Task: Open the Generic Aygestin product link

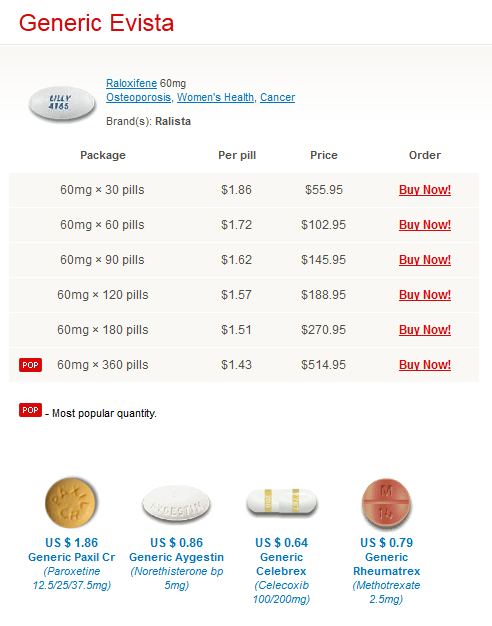Action: point(177,557)
